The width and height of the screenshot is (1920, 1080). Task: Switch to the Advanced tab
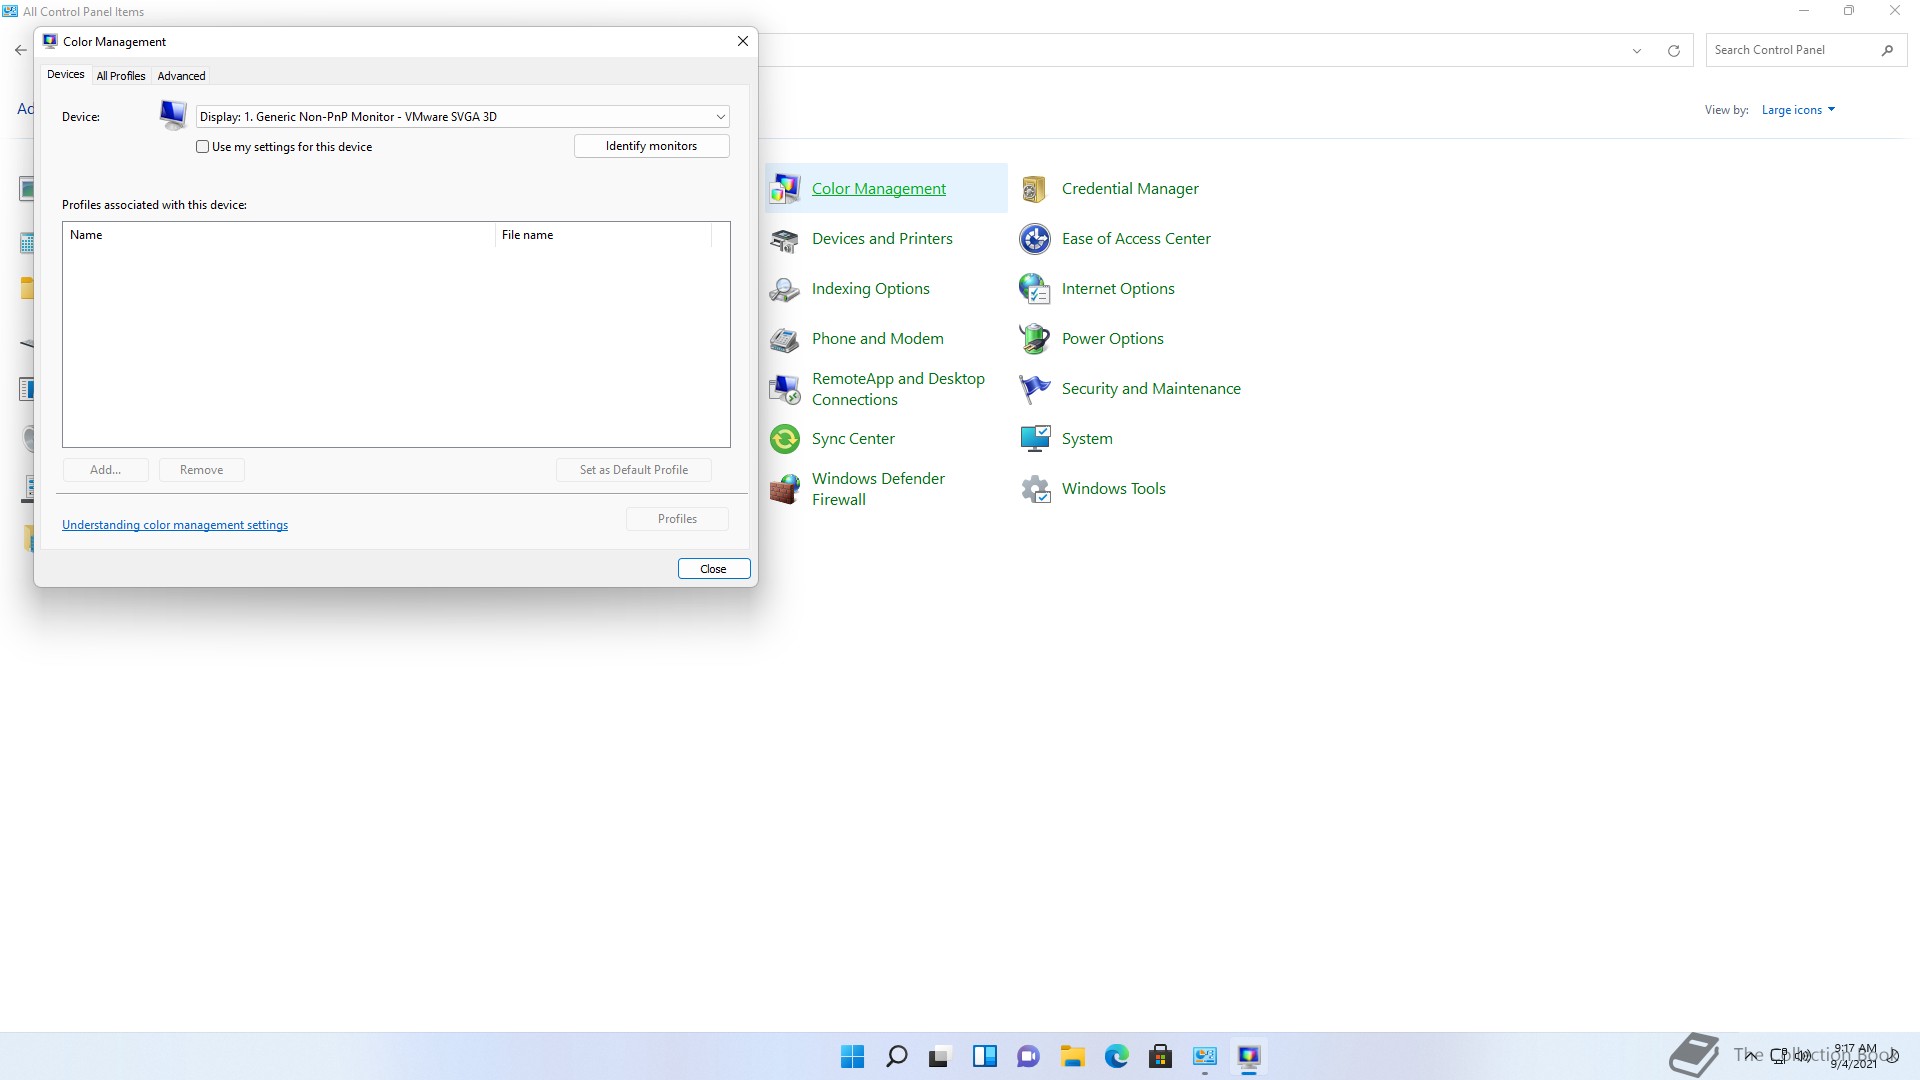click(x=181, y=76)
